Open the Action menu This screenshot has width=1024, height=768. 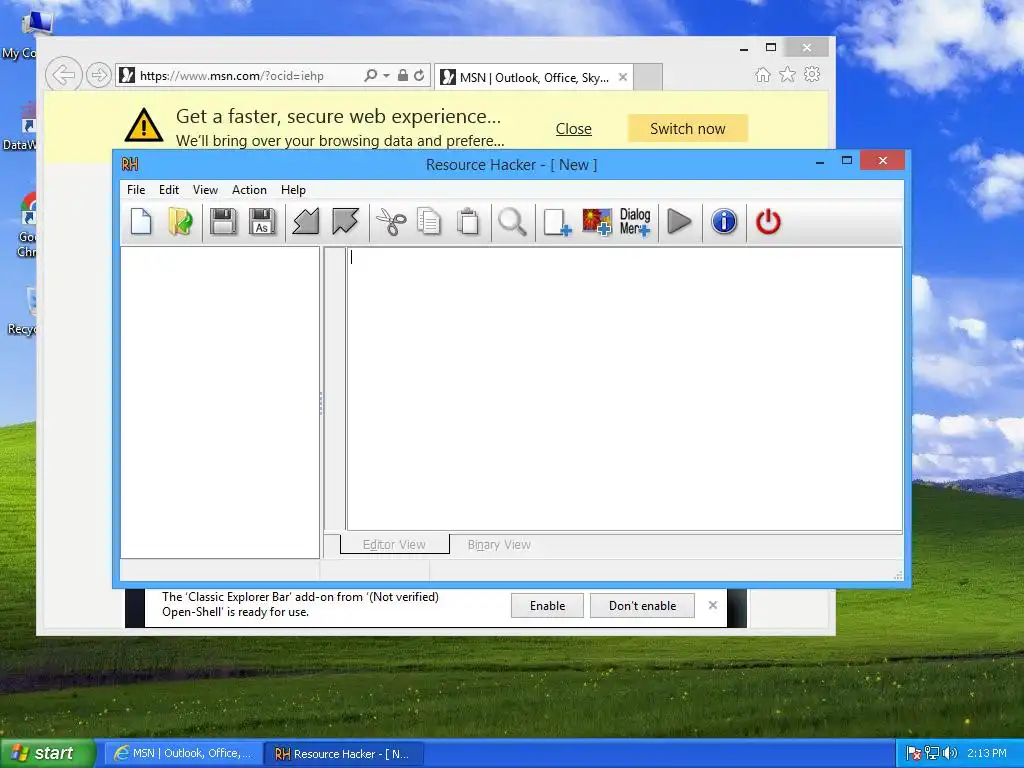pos(249,189)
